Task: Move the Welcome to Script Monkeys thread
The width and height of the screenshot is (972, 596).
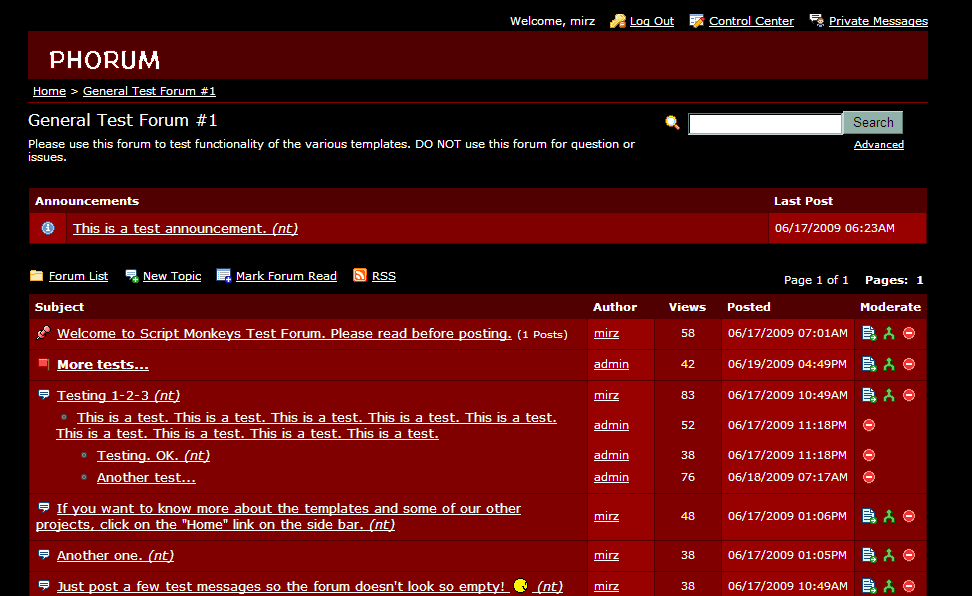Action: [869, 333]
